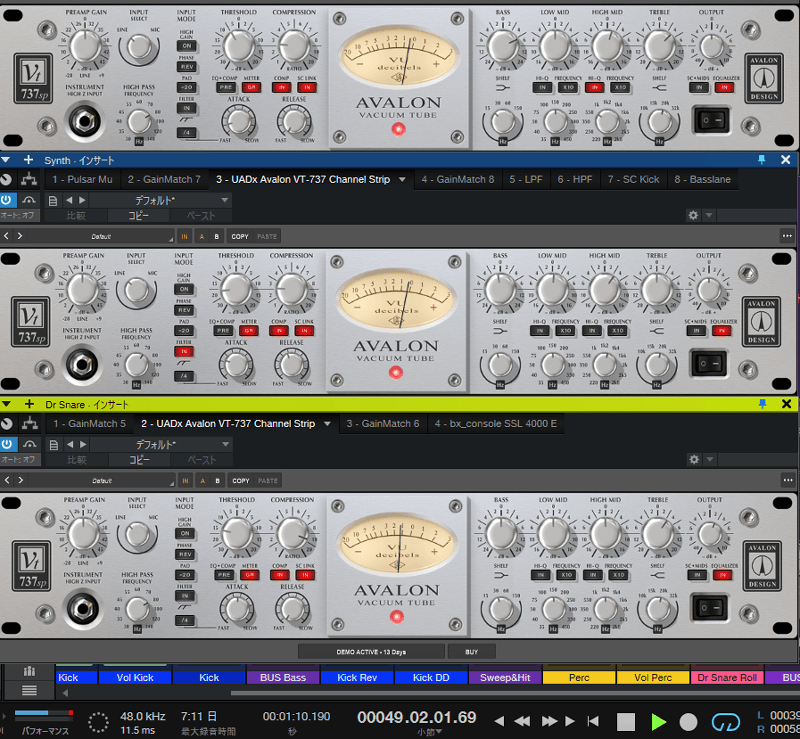The width and height of the screenshot is (800, 739).
Task: Switch to 5 - LPF insert tab
Action: (526, 179)
